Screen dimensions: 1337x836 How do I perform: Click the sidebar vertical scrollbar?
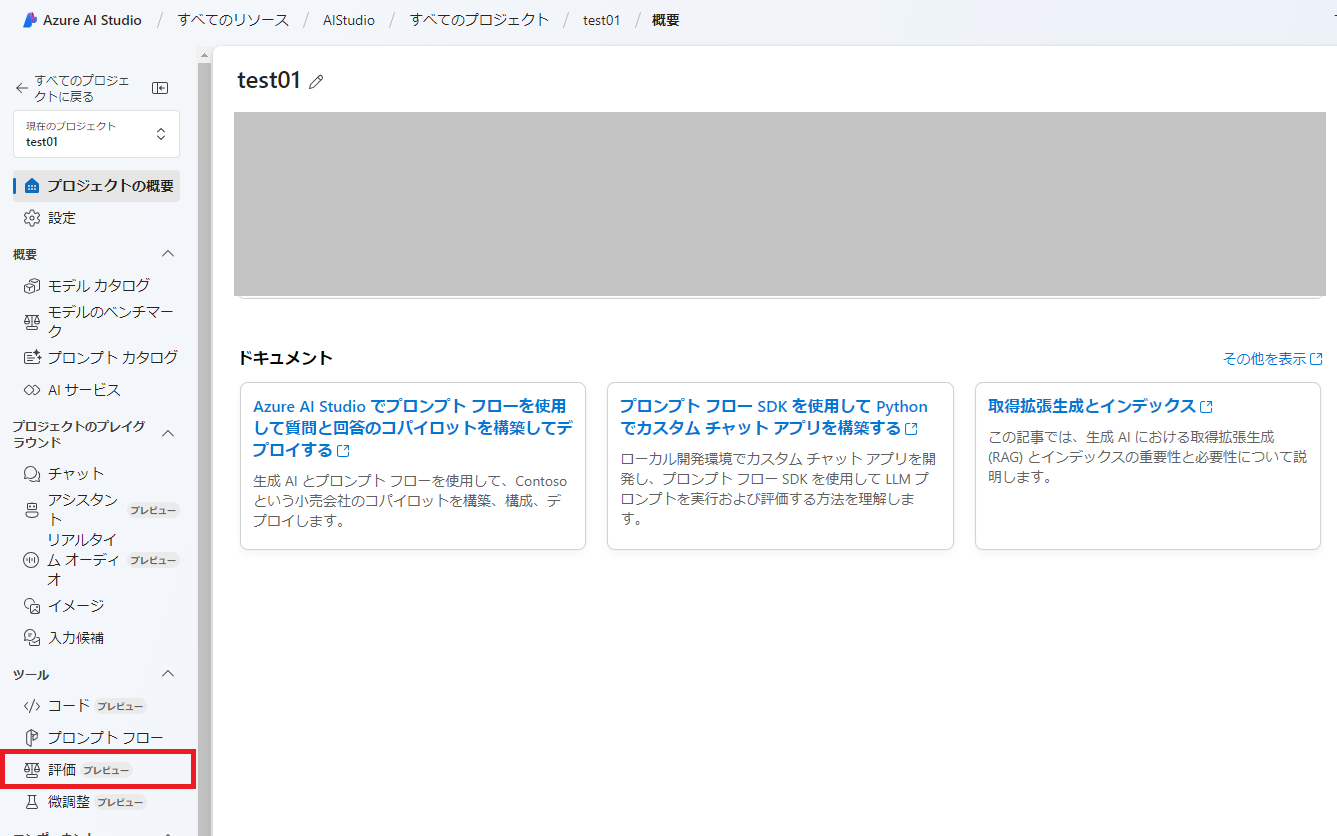[205, 448]
